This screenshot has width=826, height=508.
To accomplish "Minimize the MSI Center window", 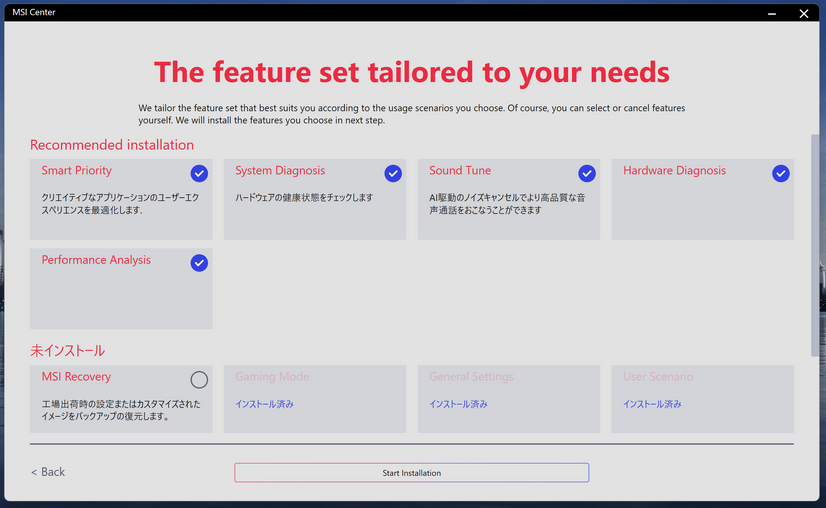I will (772, 13).
